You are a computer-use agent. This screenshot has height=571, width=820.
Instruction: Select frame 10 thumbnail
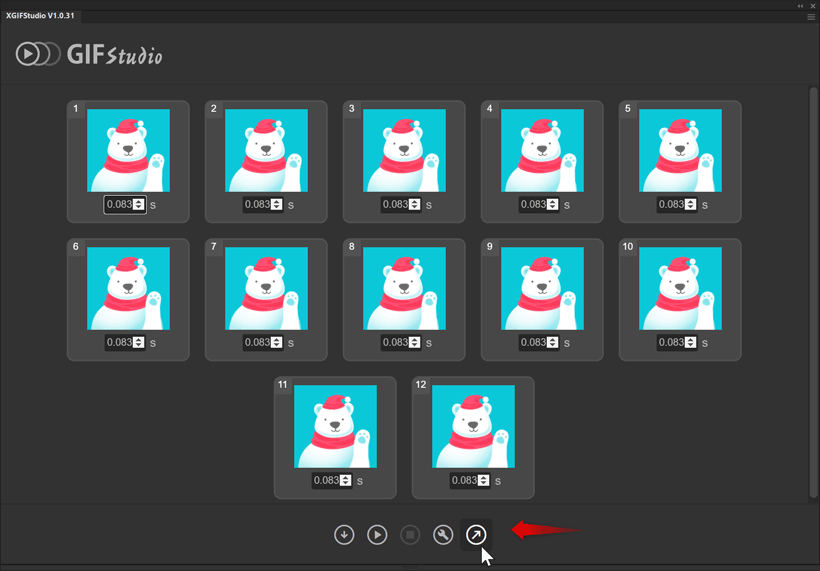680,289
